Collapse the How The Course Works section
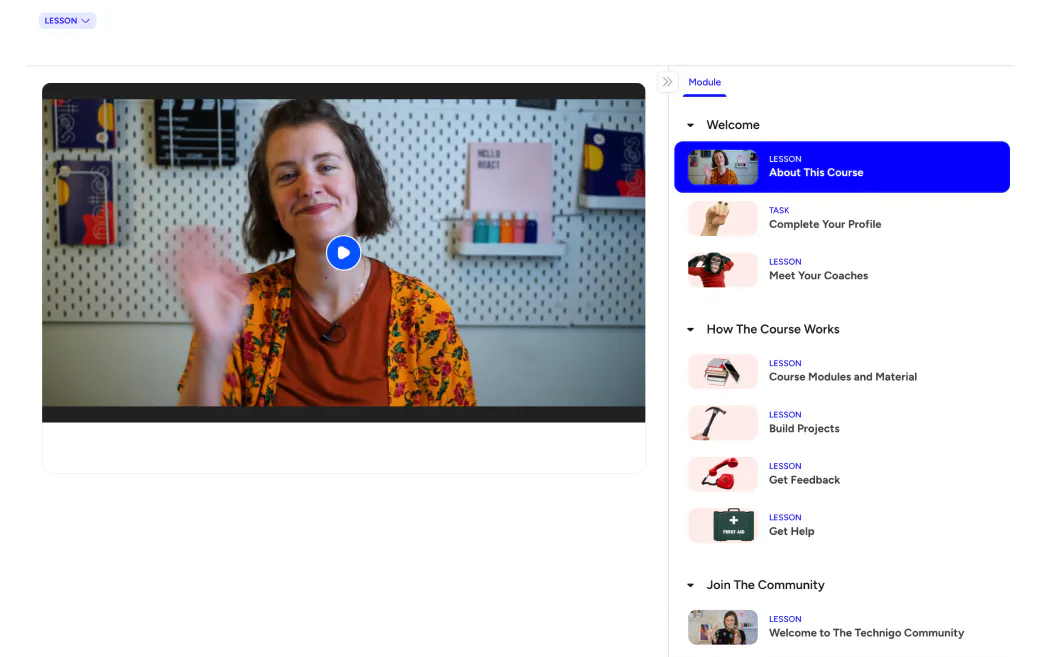Image resolution: width=1040 pixels, height=657 pixels. 690,329
